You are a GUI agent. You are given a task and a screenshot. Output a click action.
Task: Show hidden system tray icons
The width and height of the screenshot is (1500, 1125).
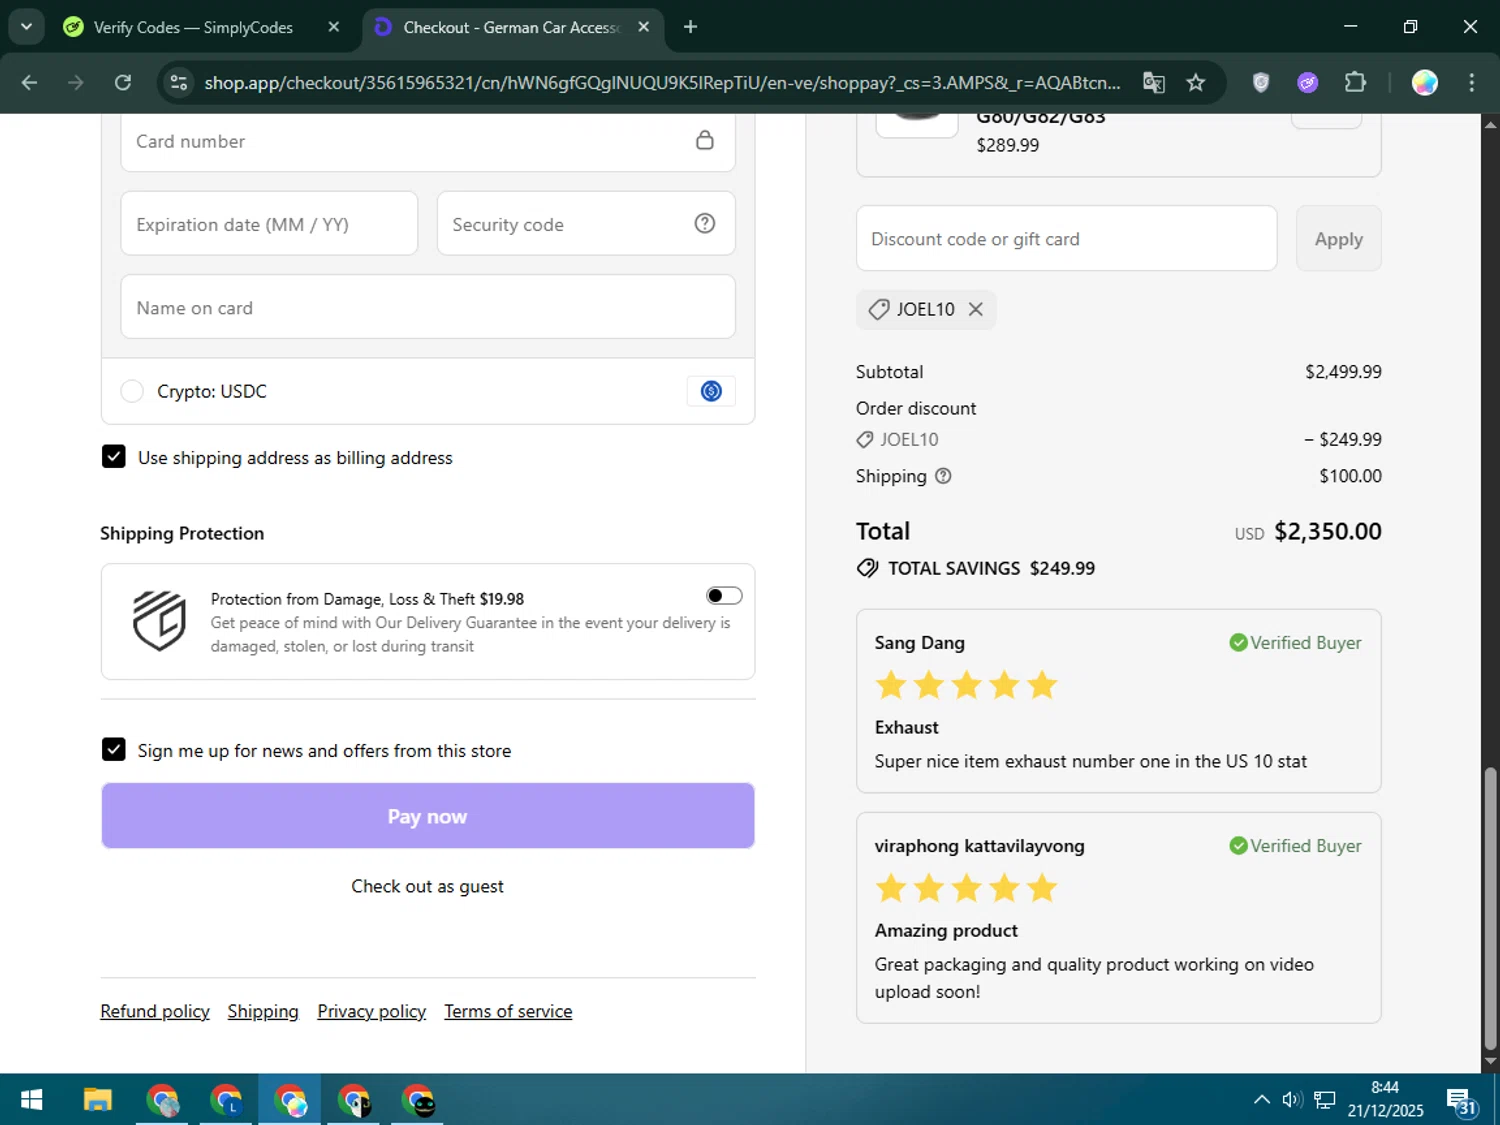tap(1262, 1100)
